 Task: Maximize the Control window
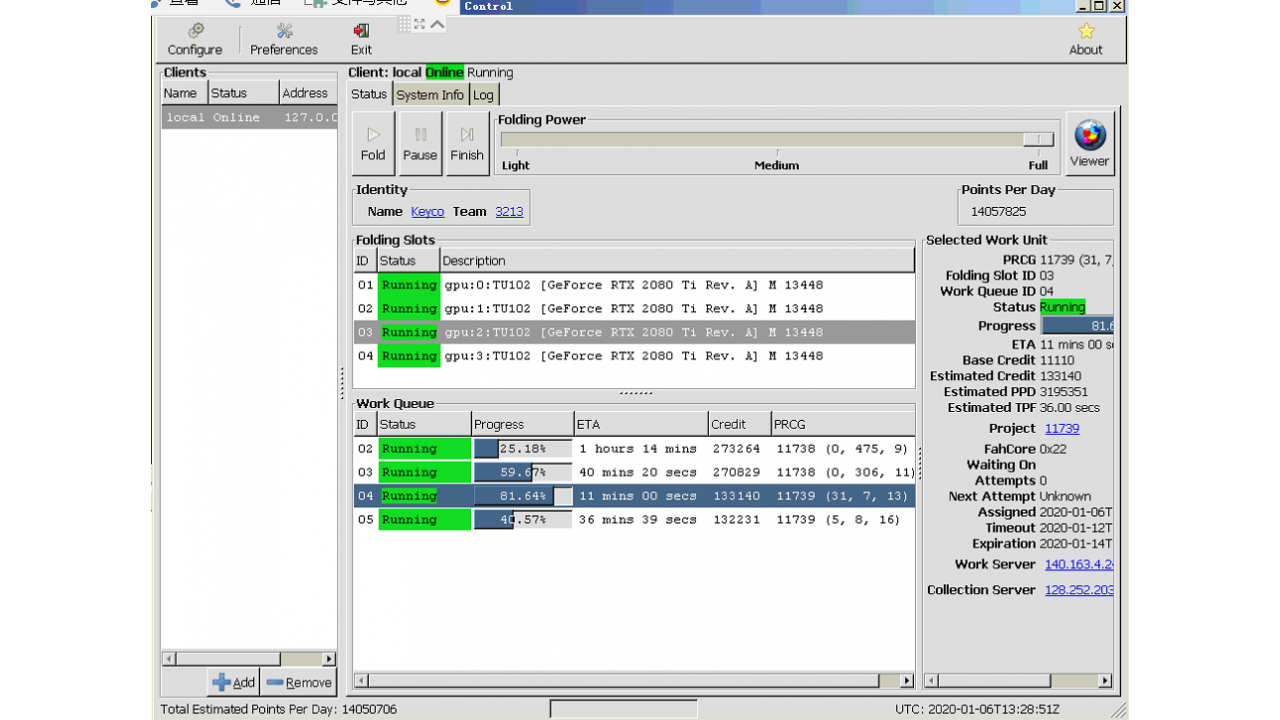click(x=1101, y=6)
